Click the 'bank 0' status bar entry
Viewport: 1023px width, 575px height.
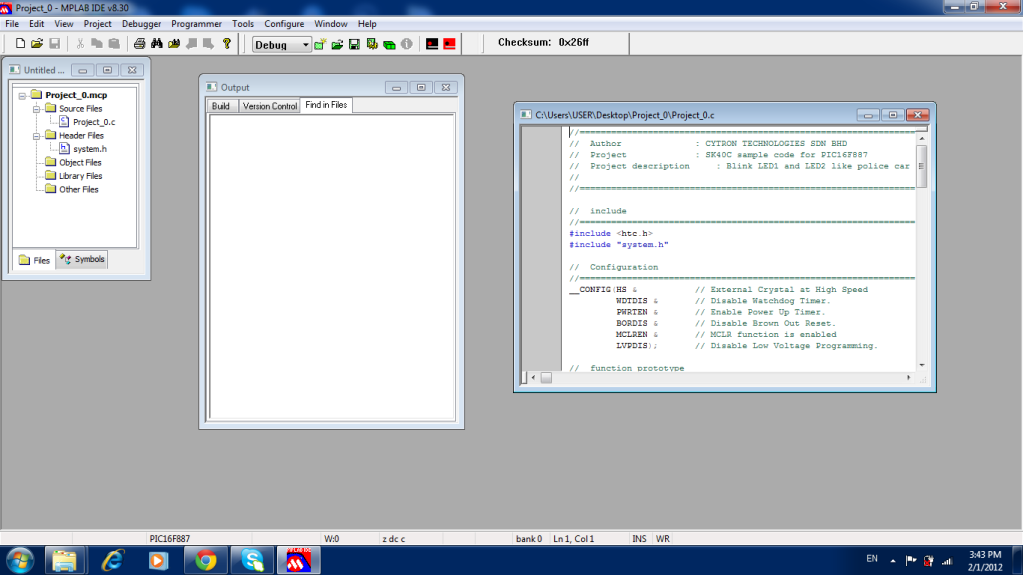[528, 539]
